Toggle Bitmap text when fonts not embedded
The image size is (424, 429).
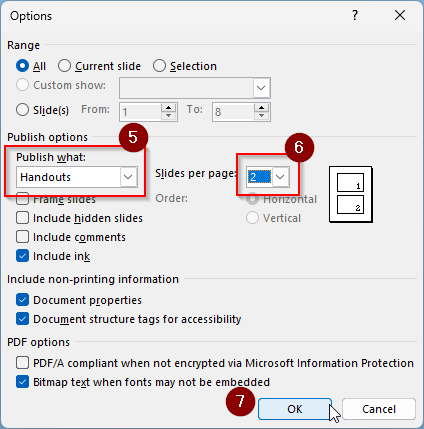tap(22, 382)
